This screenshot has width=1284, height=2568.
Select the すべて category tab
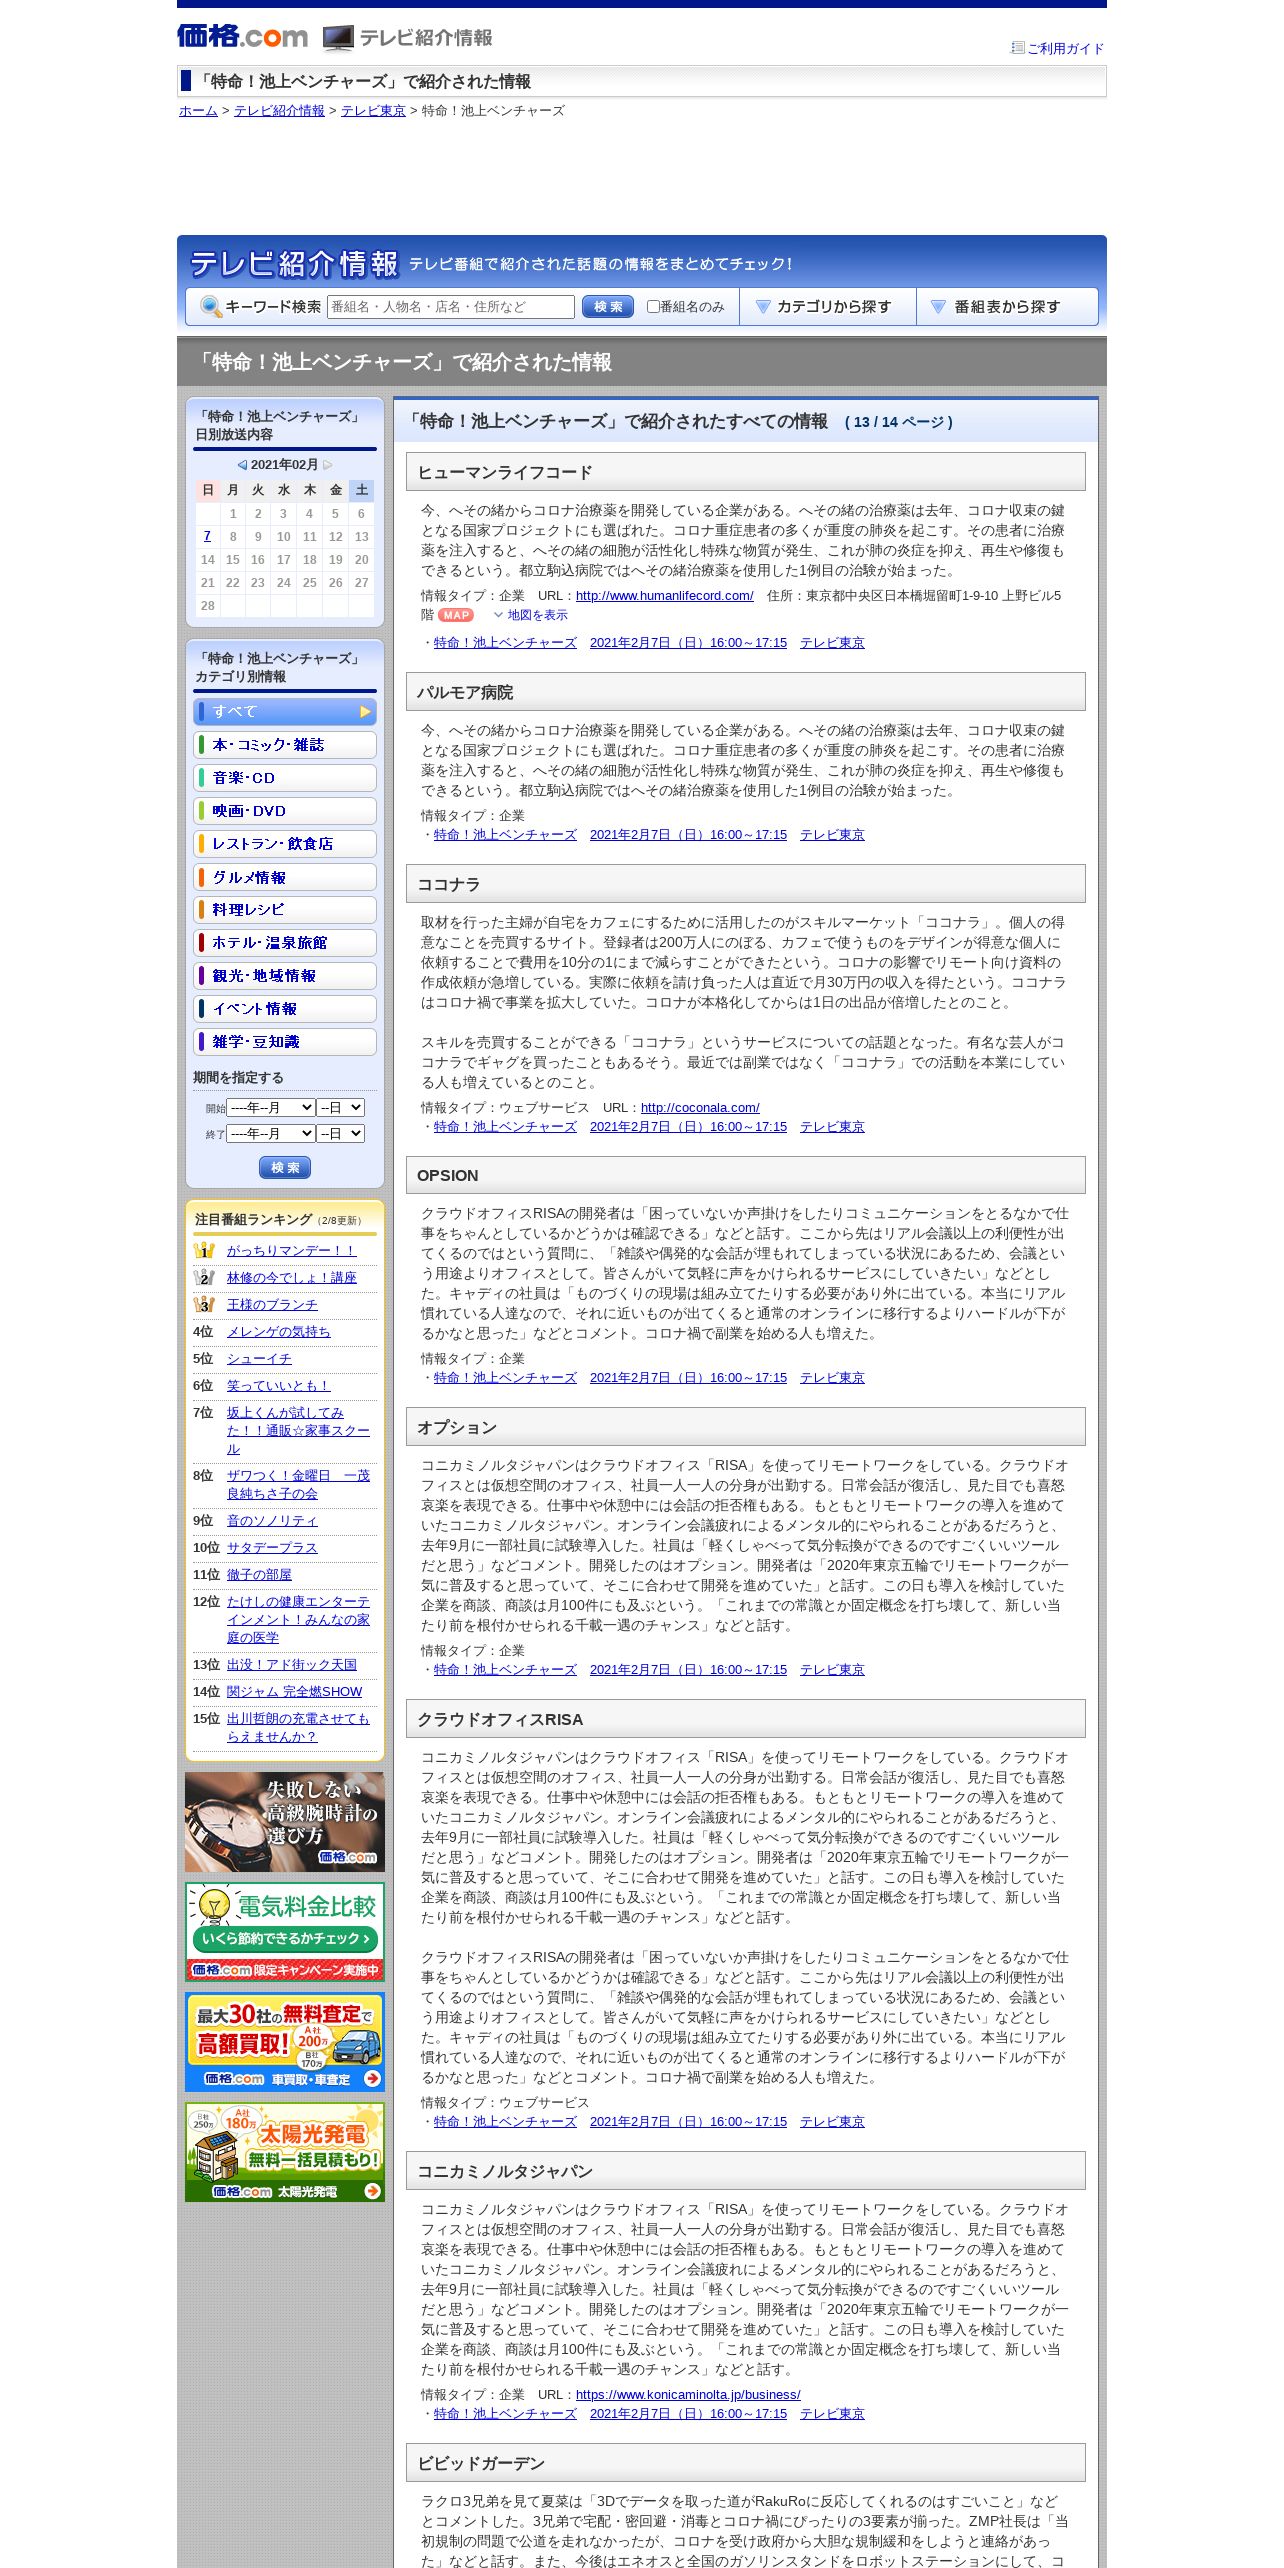(285, 711)
